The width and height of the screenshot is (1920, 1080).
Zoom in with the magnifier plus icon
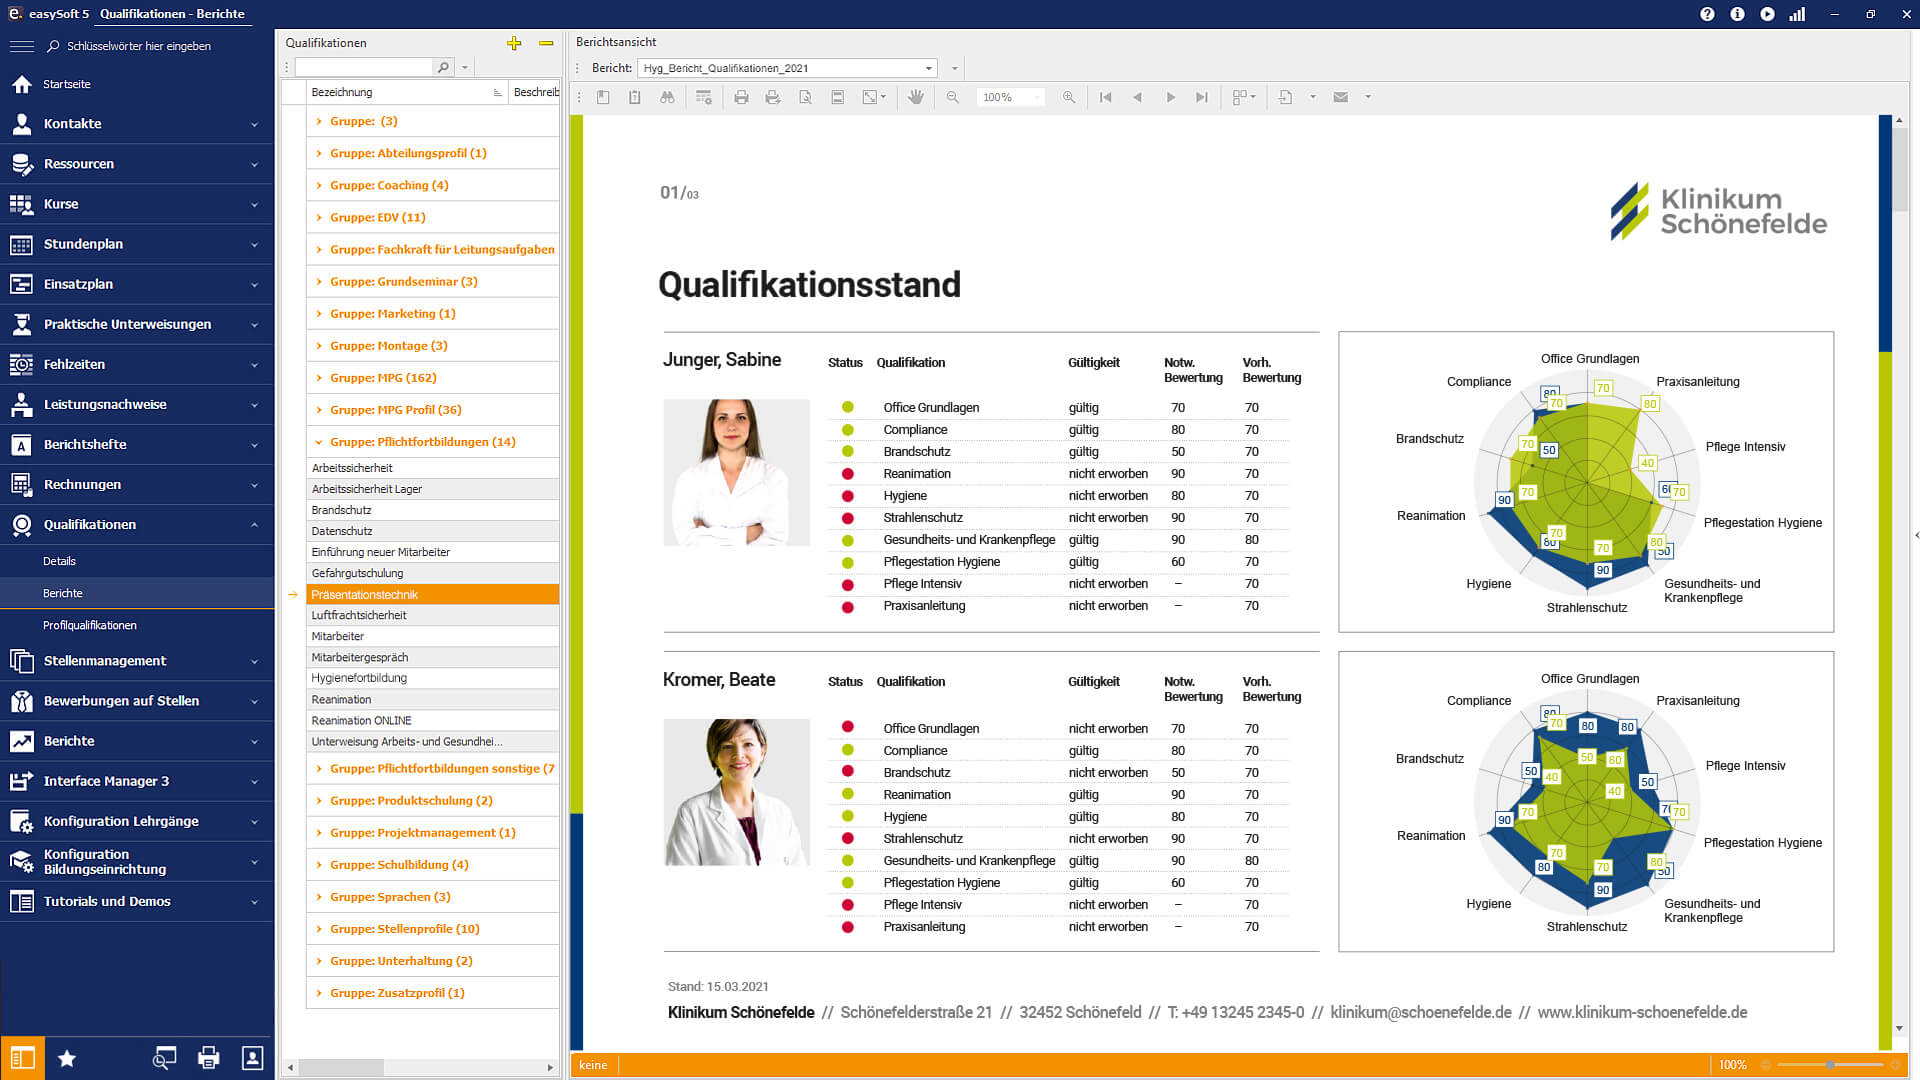click(1069, 97)
